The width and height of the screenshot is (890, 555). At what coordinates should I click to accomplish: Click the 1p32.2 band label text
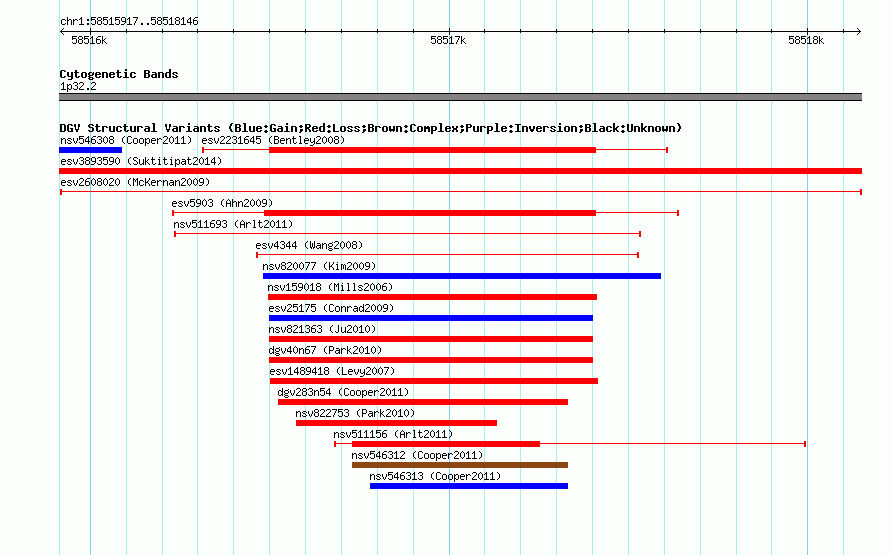click(x=78, y=86)
